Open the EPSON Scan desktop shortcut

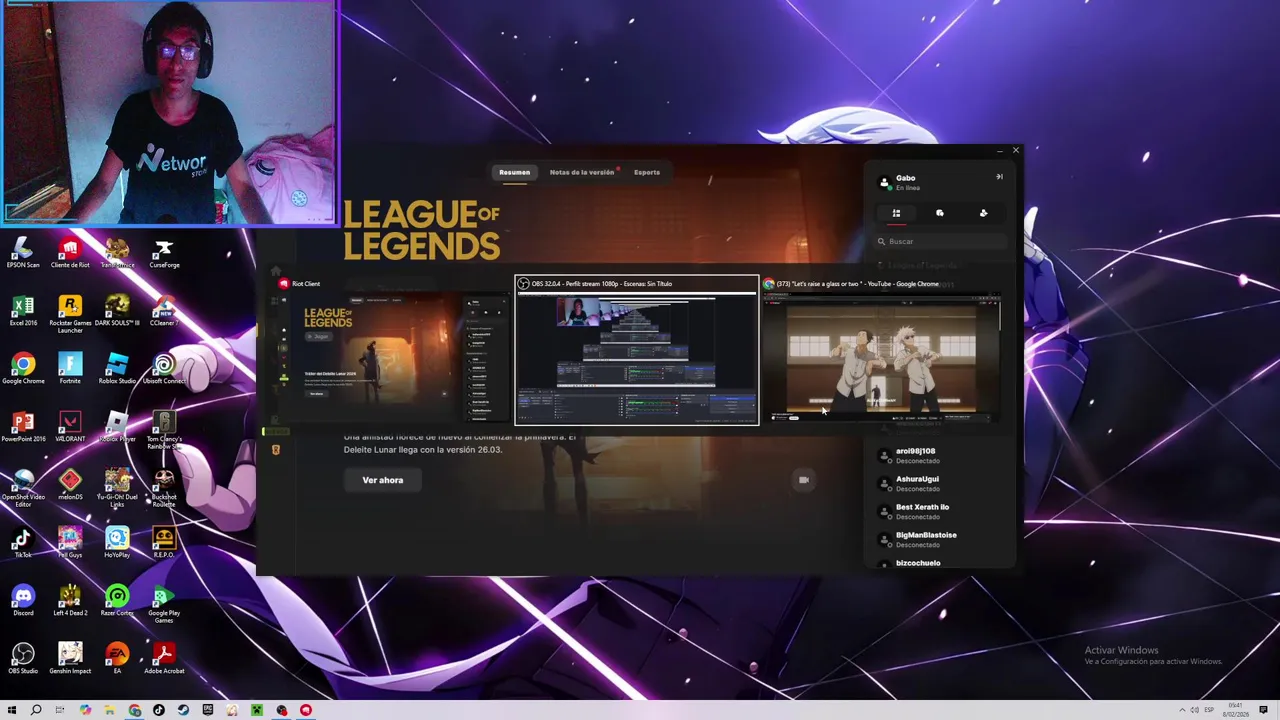click(x=22, y=252)
